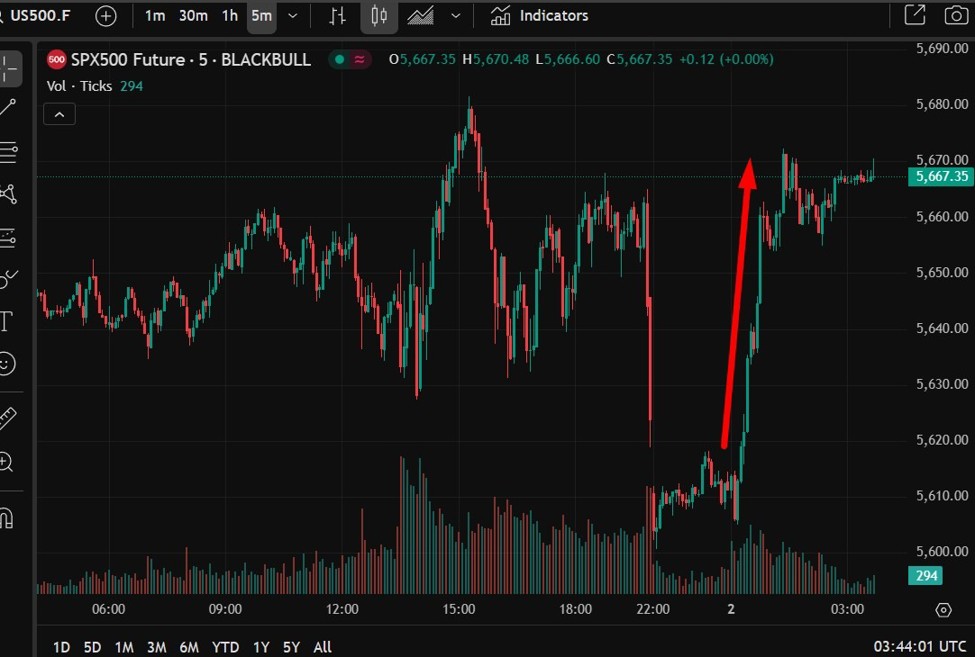
Task: Take a chart snapshot with camera icon
Action: [956, 15]
